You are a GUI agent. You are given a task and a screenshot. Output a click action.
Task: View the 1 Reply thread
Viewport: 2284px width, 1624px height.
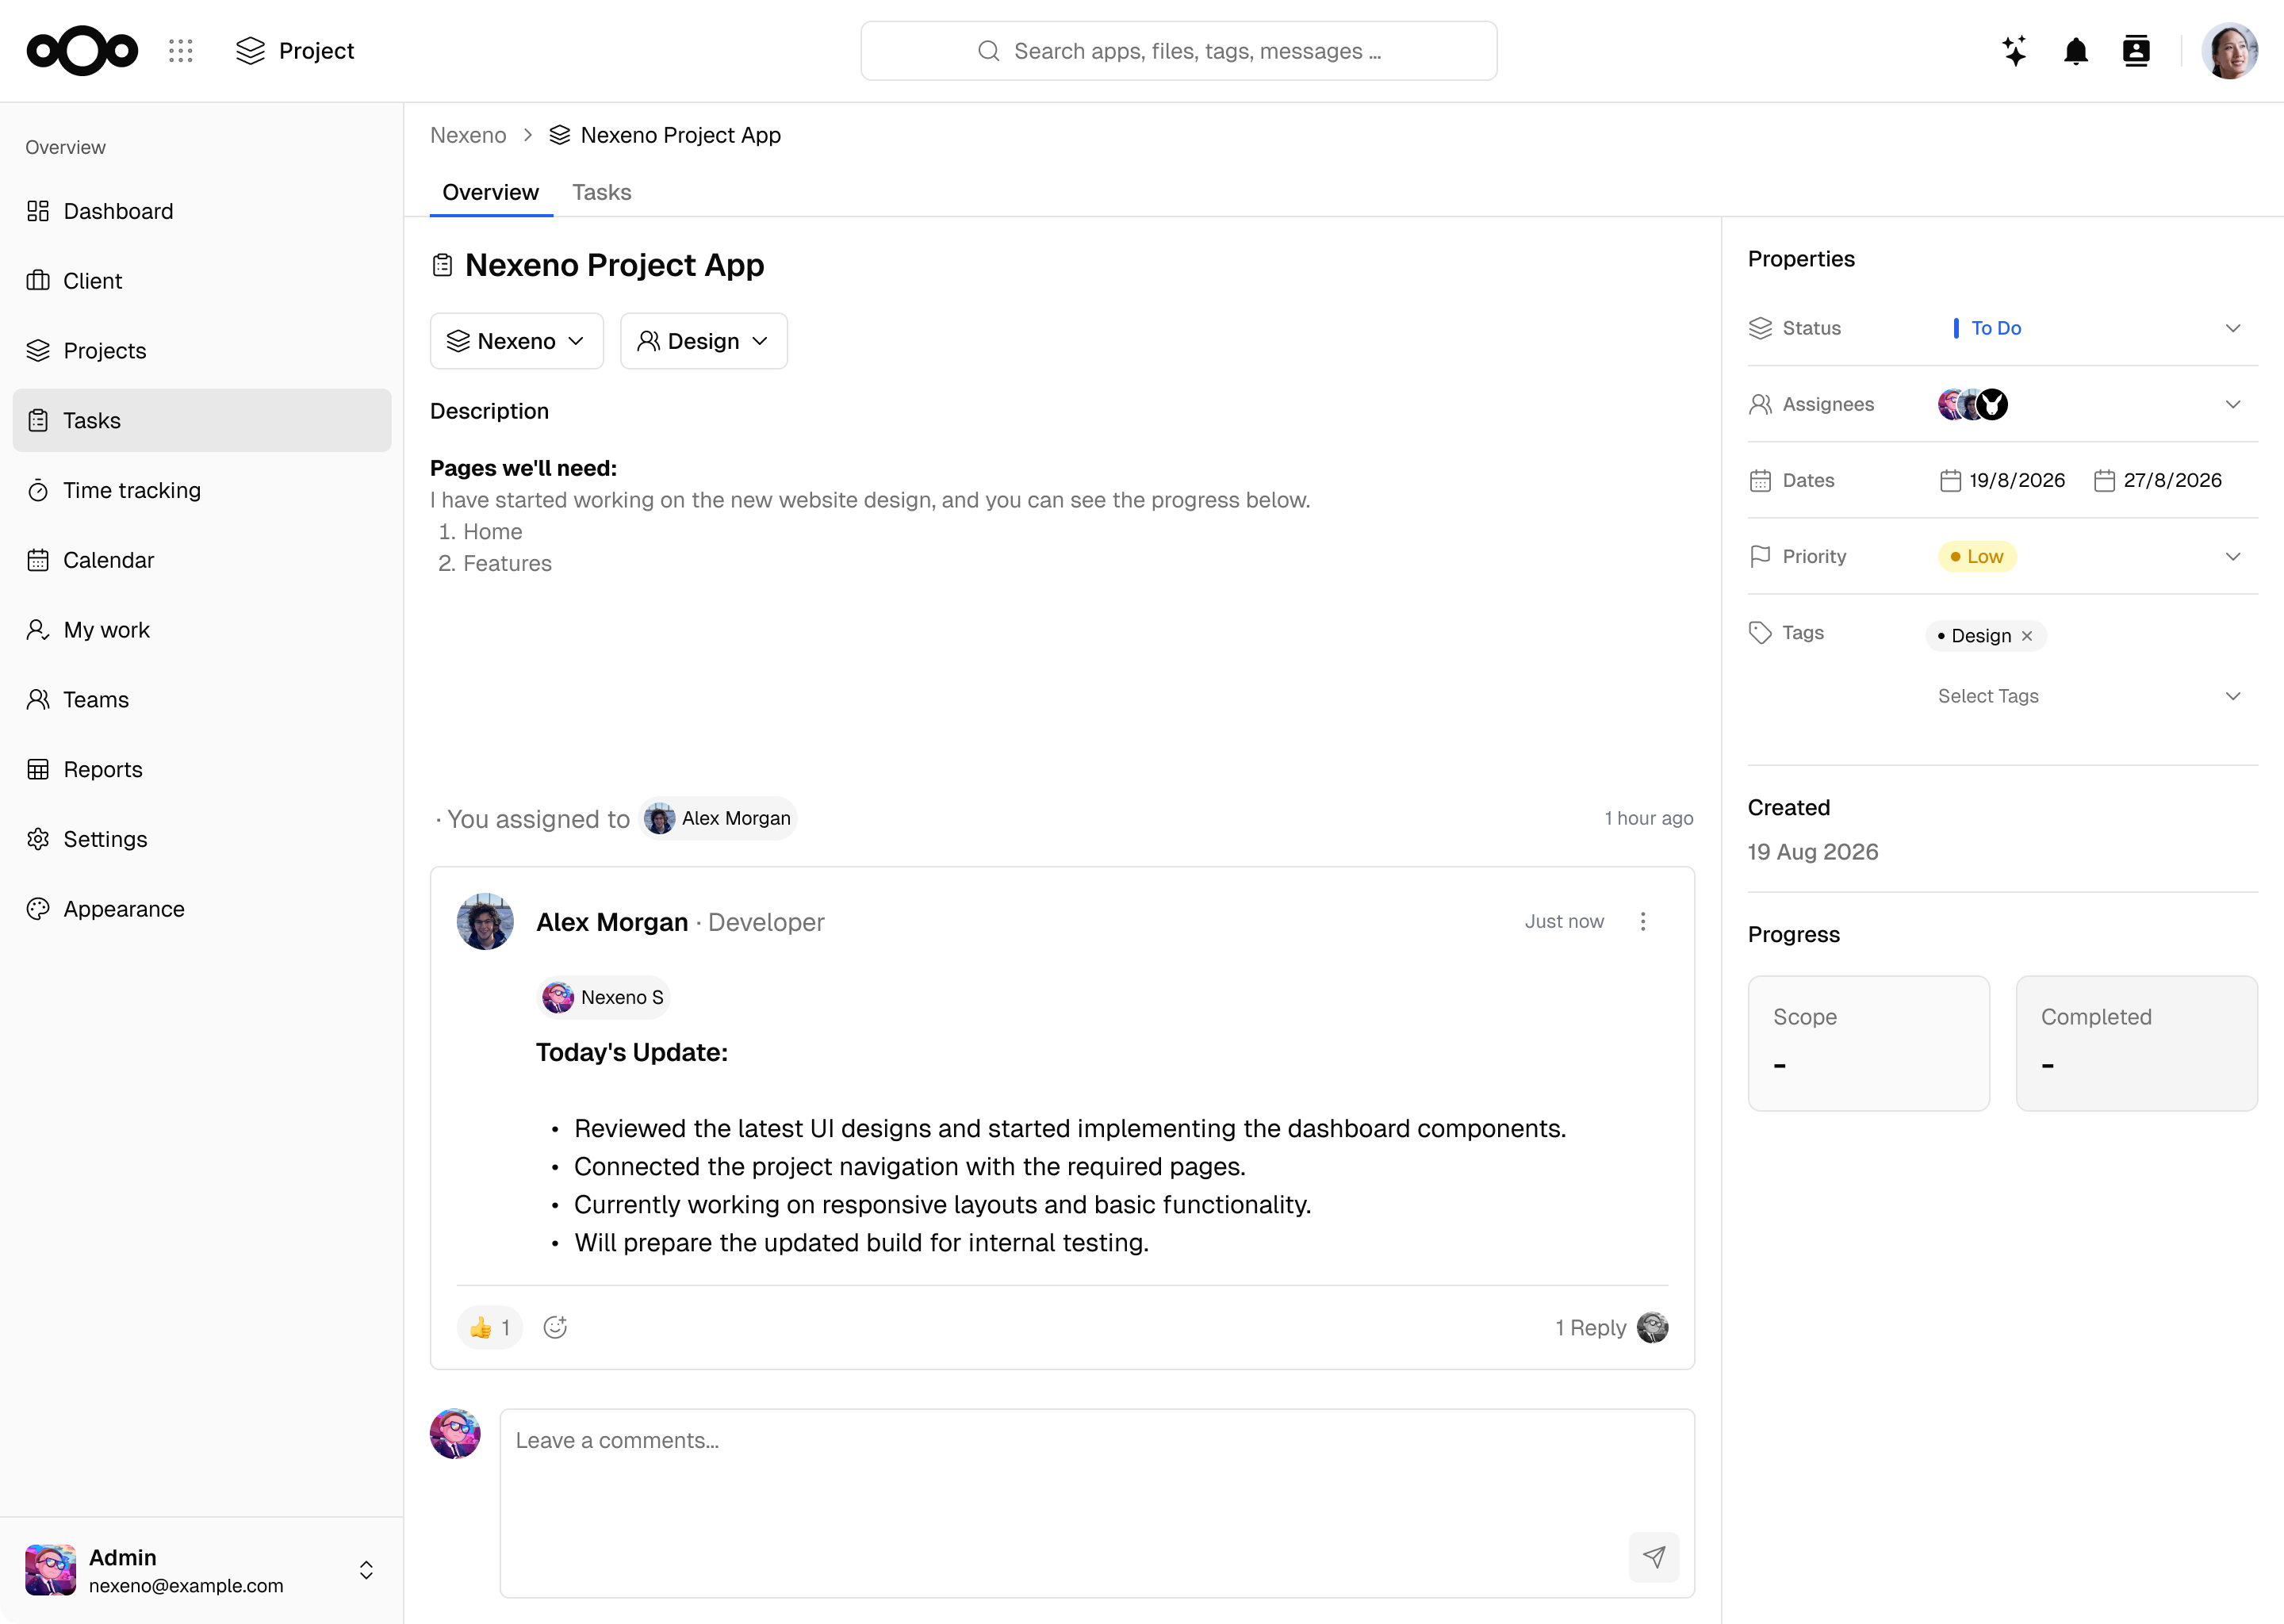[x=1590, y=1327]
